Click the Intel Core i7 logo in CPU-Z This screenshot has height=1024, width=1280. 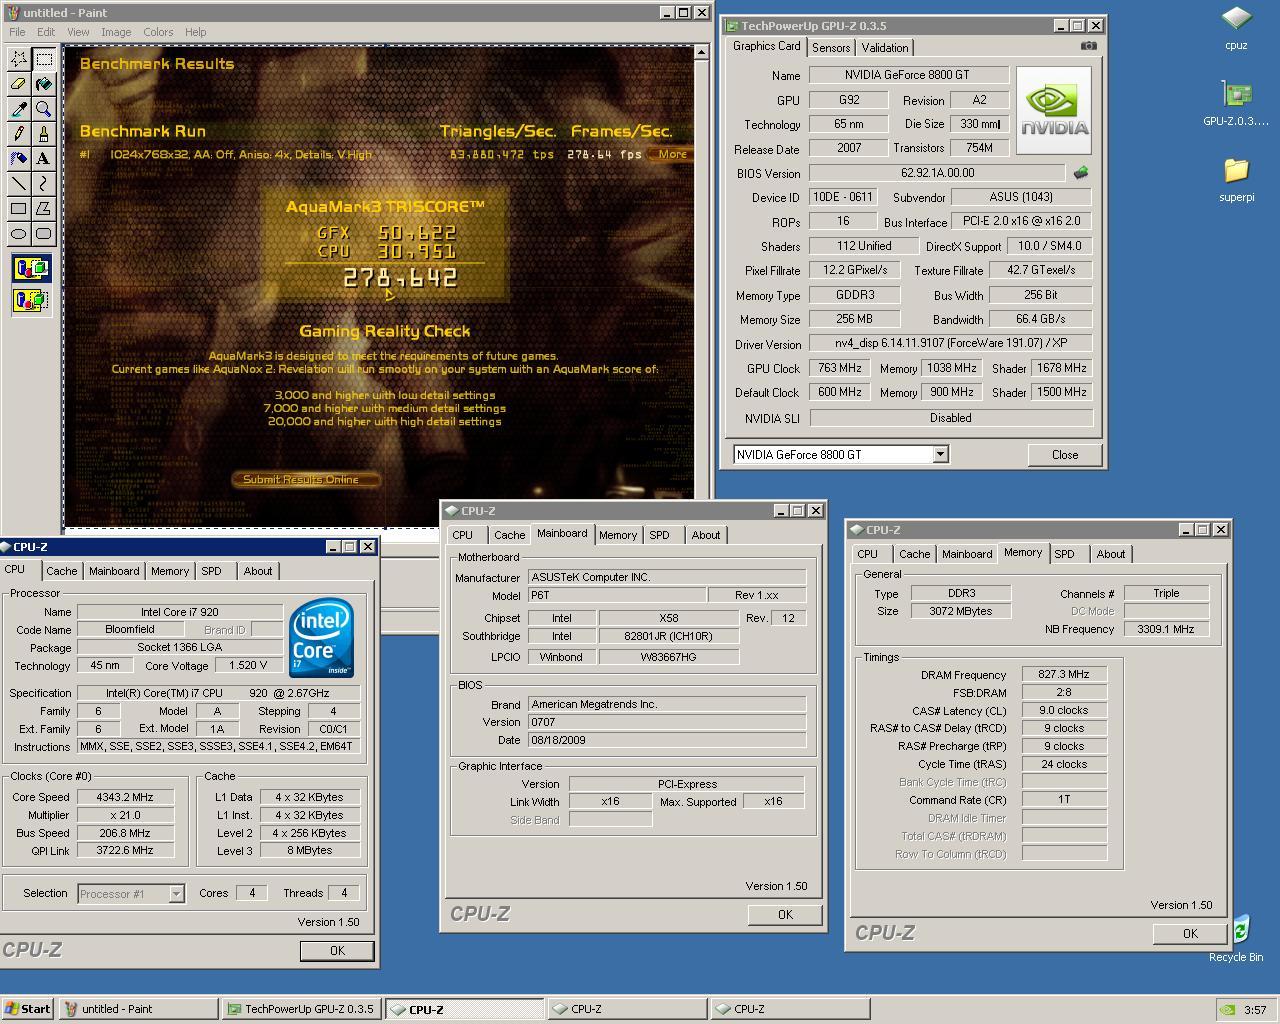pos(322,637)
